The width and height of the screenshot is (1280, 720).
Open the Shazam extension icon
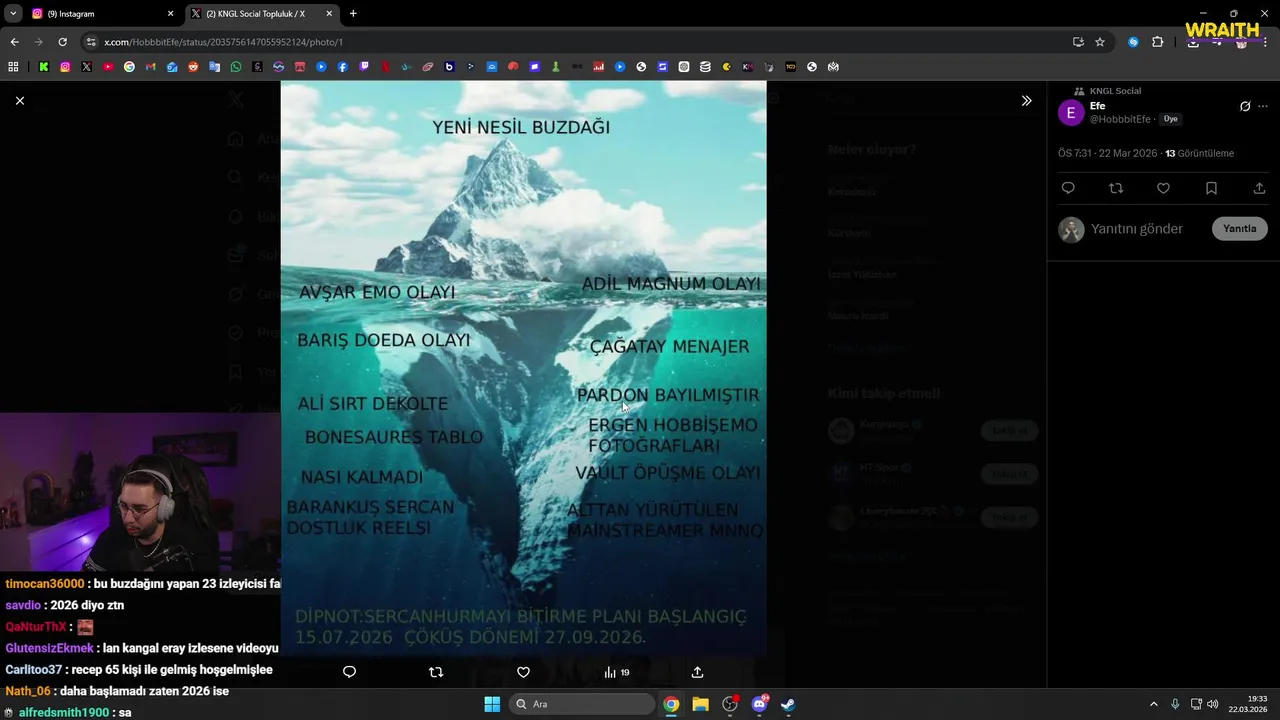click(x=1133, y=42)
